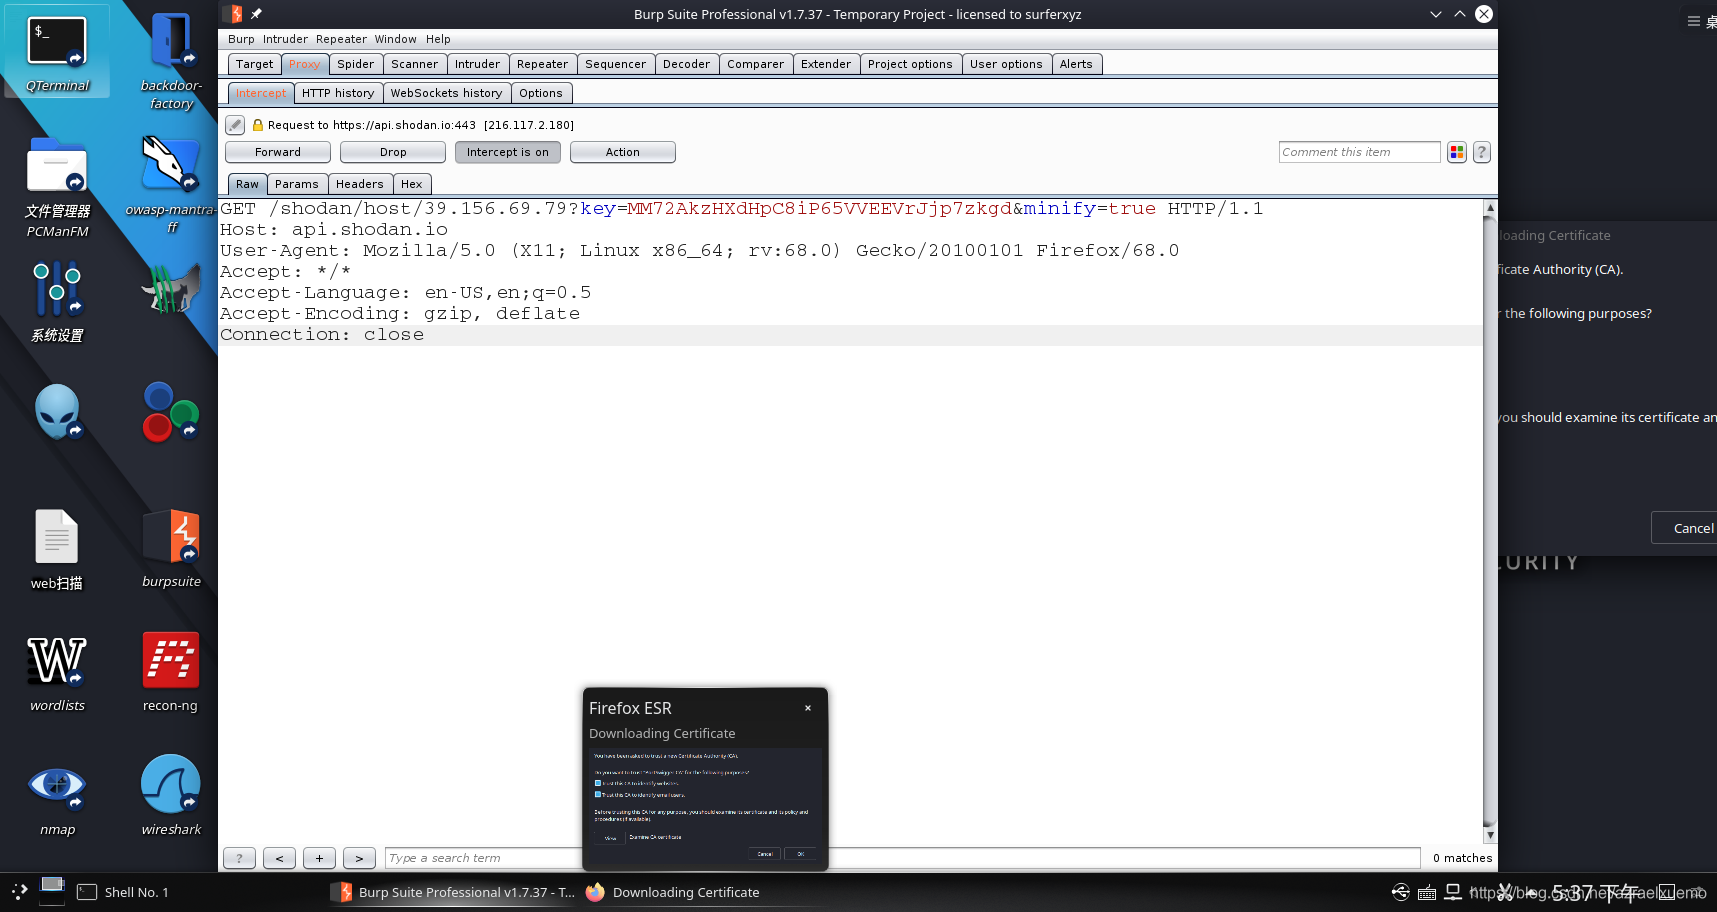Close the Firefox ESR preview popup
This screenshot has width=1717, height=912.
click(808, 708)
